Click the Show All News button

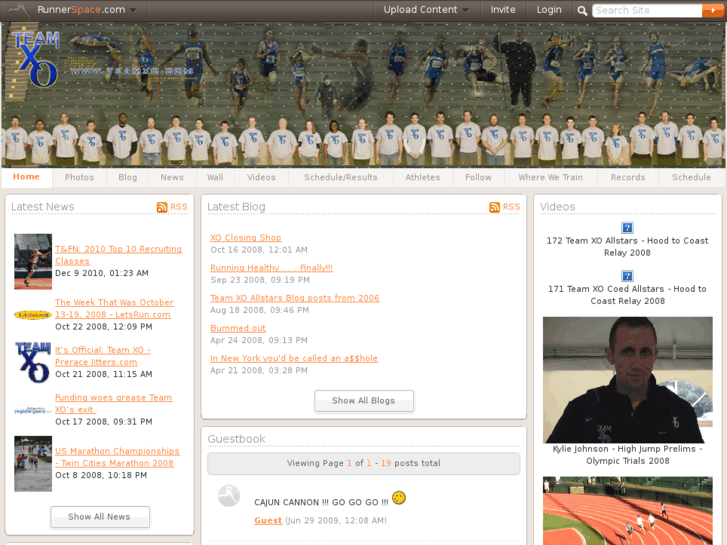click(100, 517)
